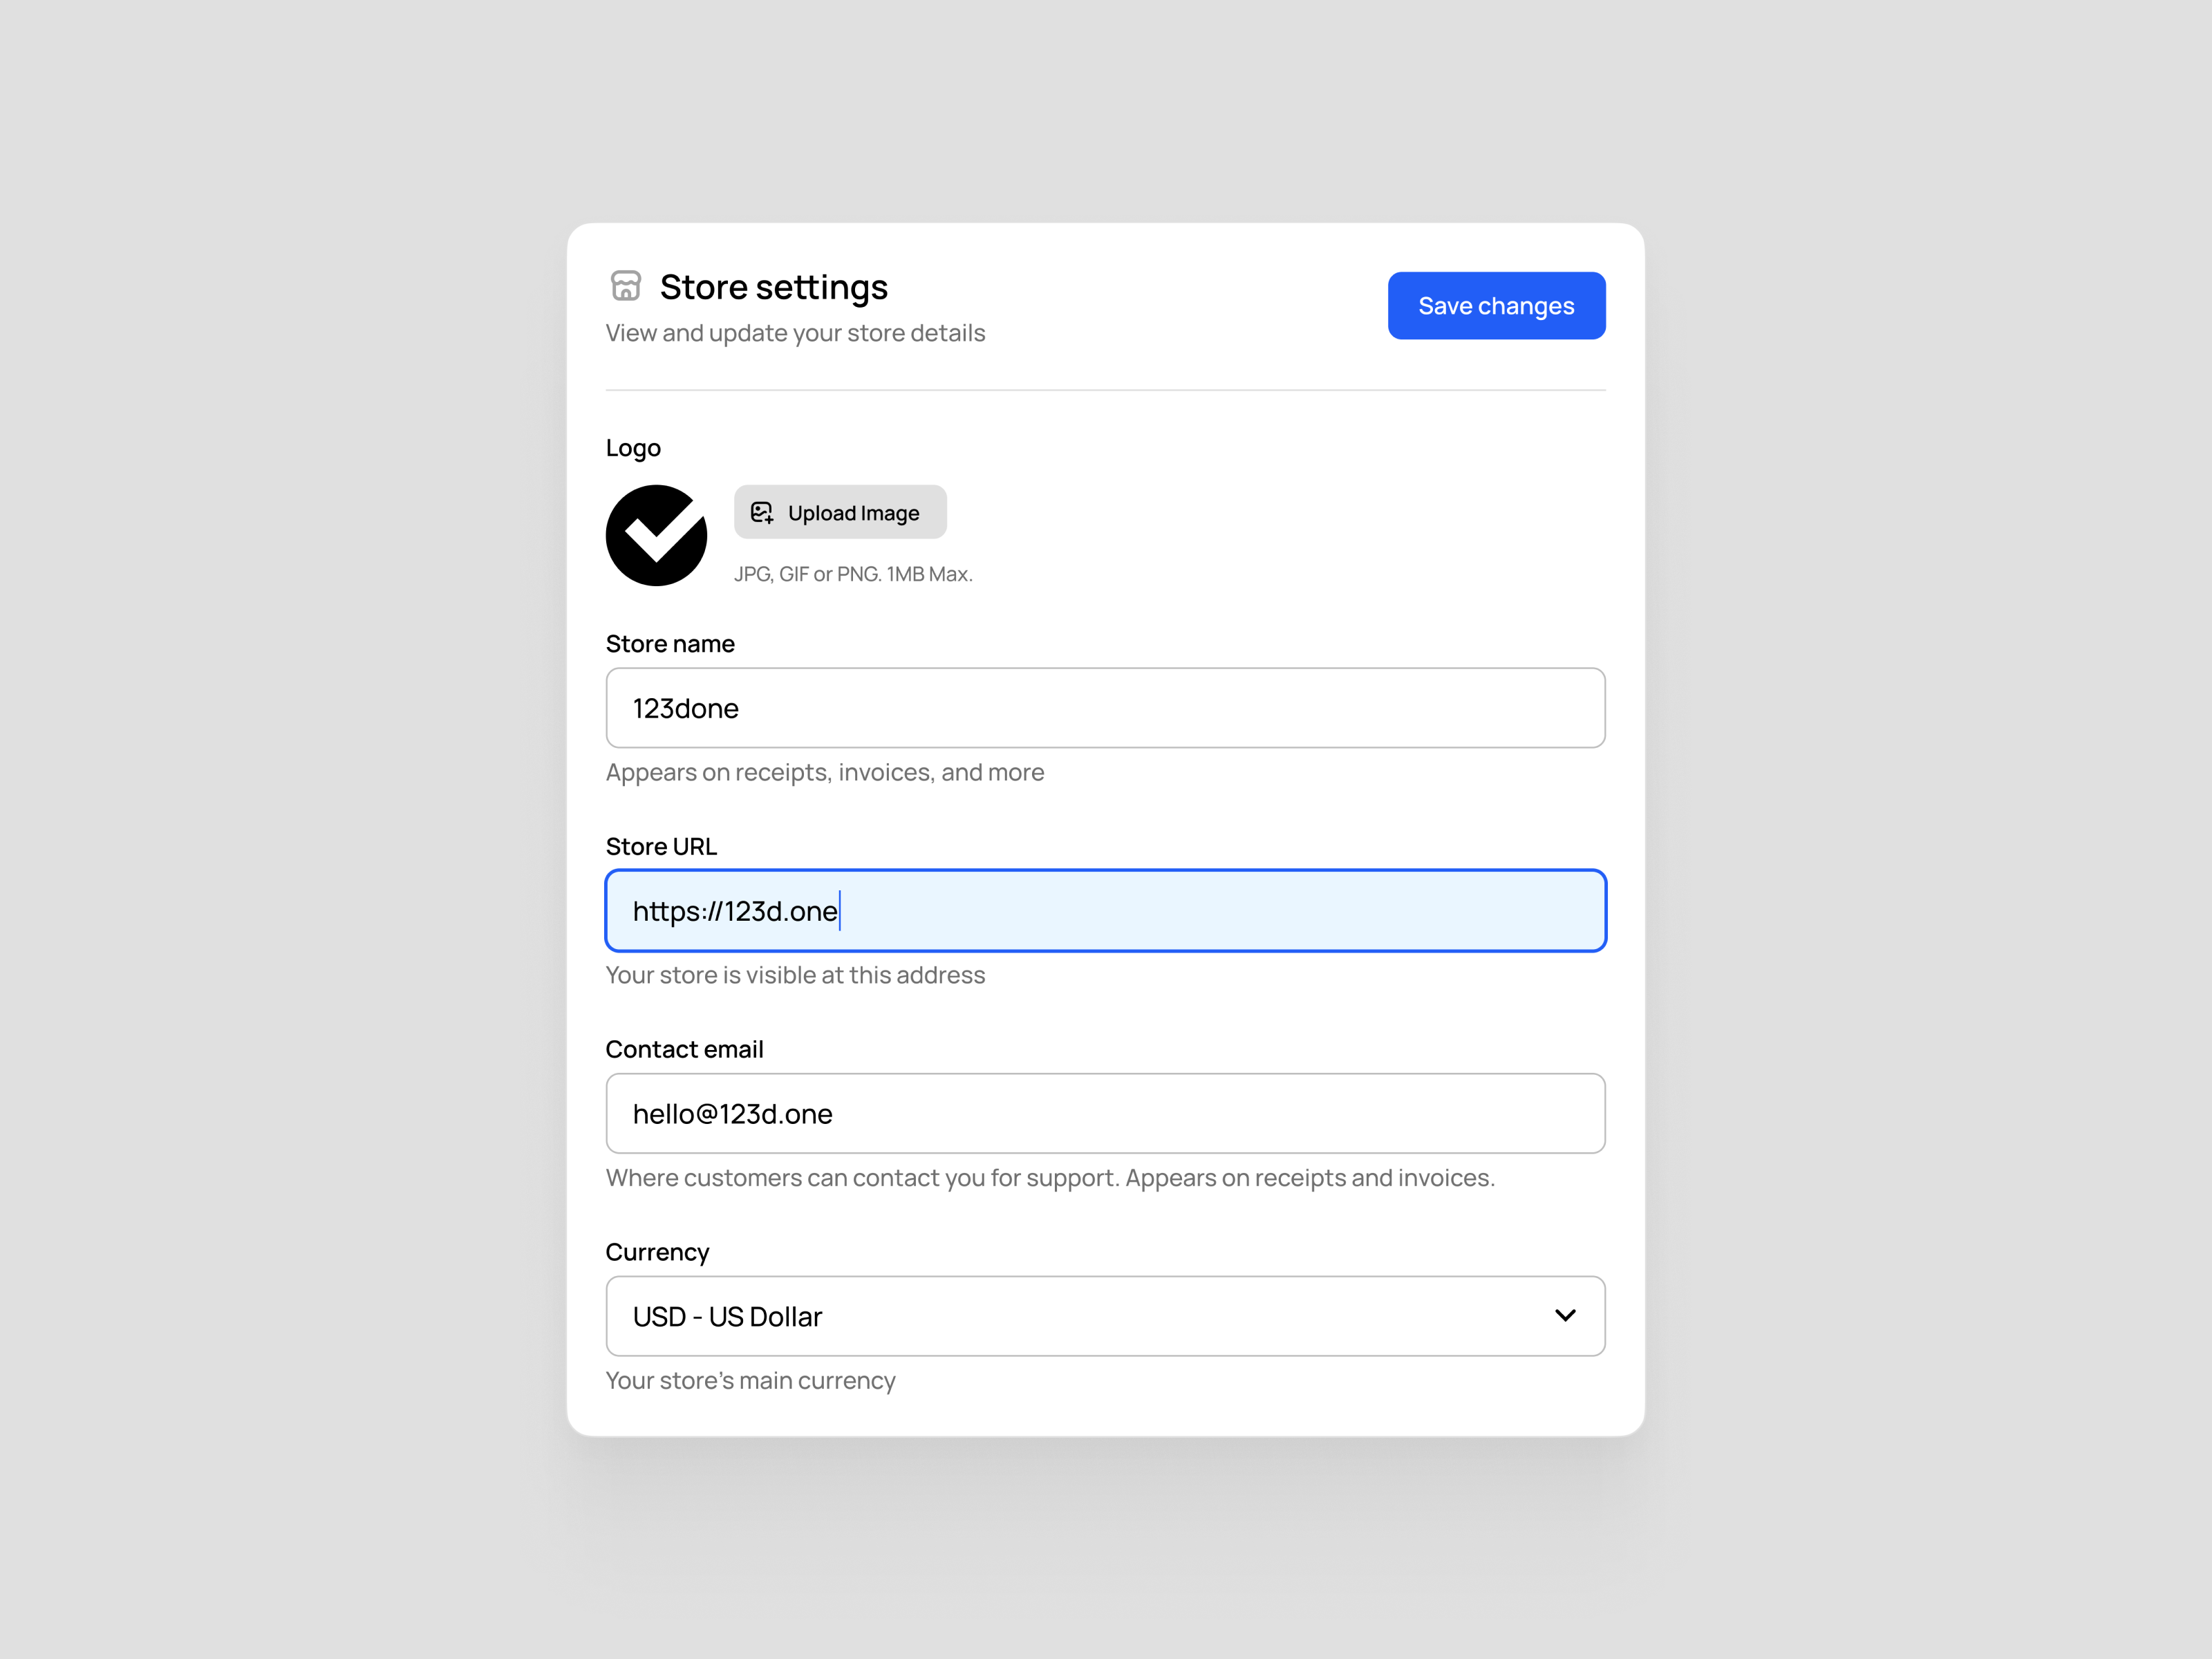
Task: Click the image-plus icon in Upload Image
Action: click(762, 513)
